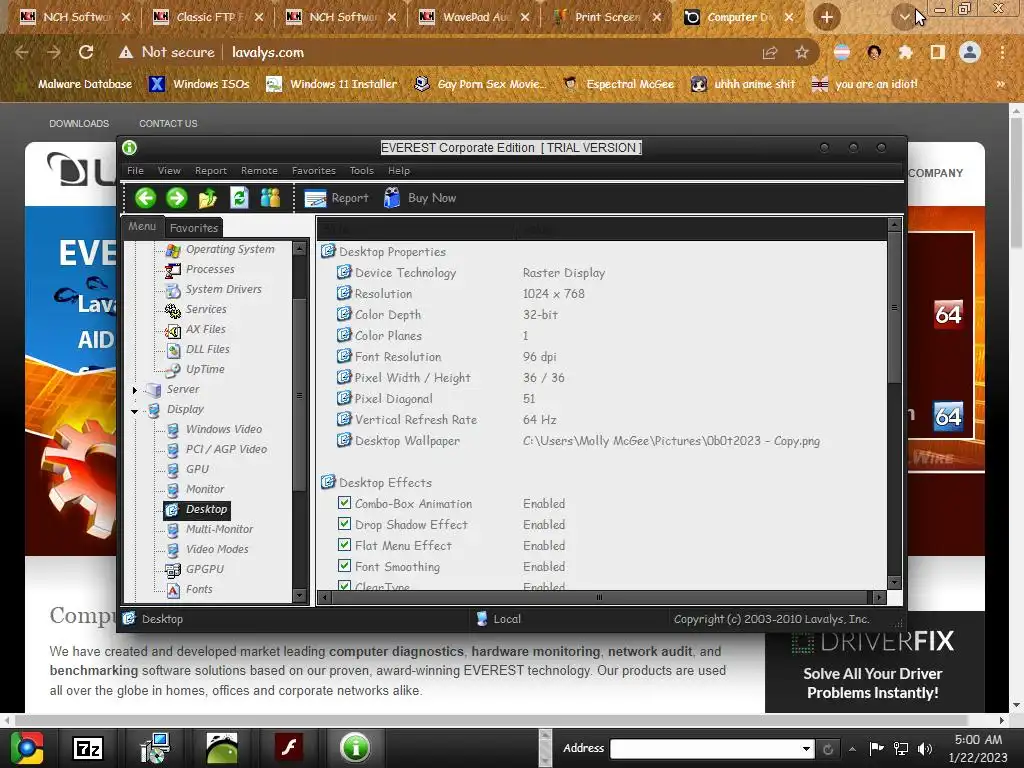The height and width of the screenshot is (768, 1024).
Task: Expand the Server tree node
Action: 135,390
